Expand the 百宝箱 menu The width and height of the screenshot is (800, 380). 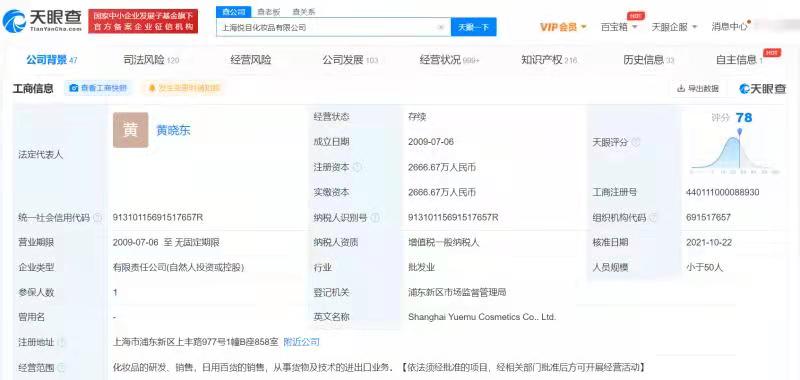click(x=619, y=27)
